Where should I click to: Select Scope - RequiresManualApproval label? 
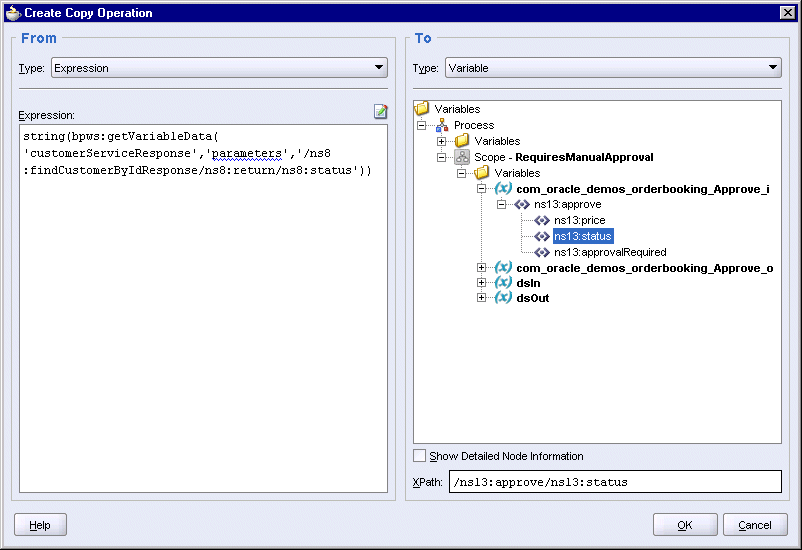coord(564,157)
